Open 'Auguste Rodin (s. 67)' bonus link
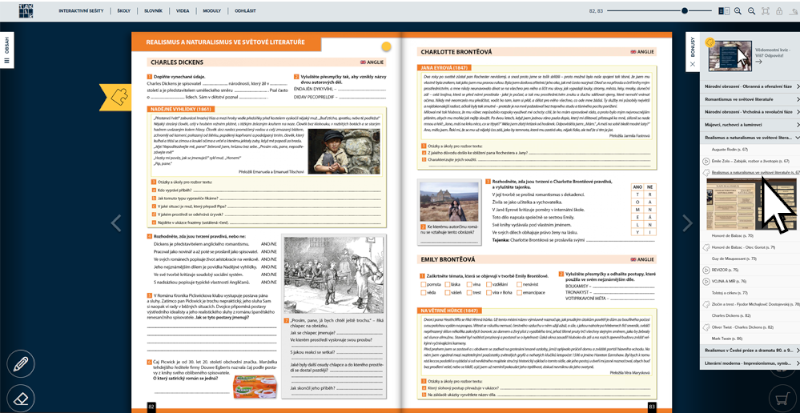The width and height of the screenshot is (800, 413). [730, 150]
